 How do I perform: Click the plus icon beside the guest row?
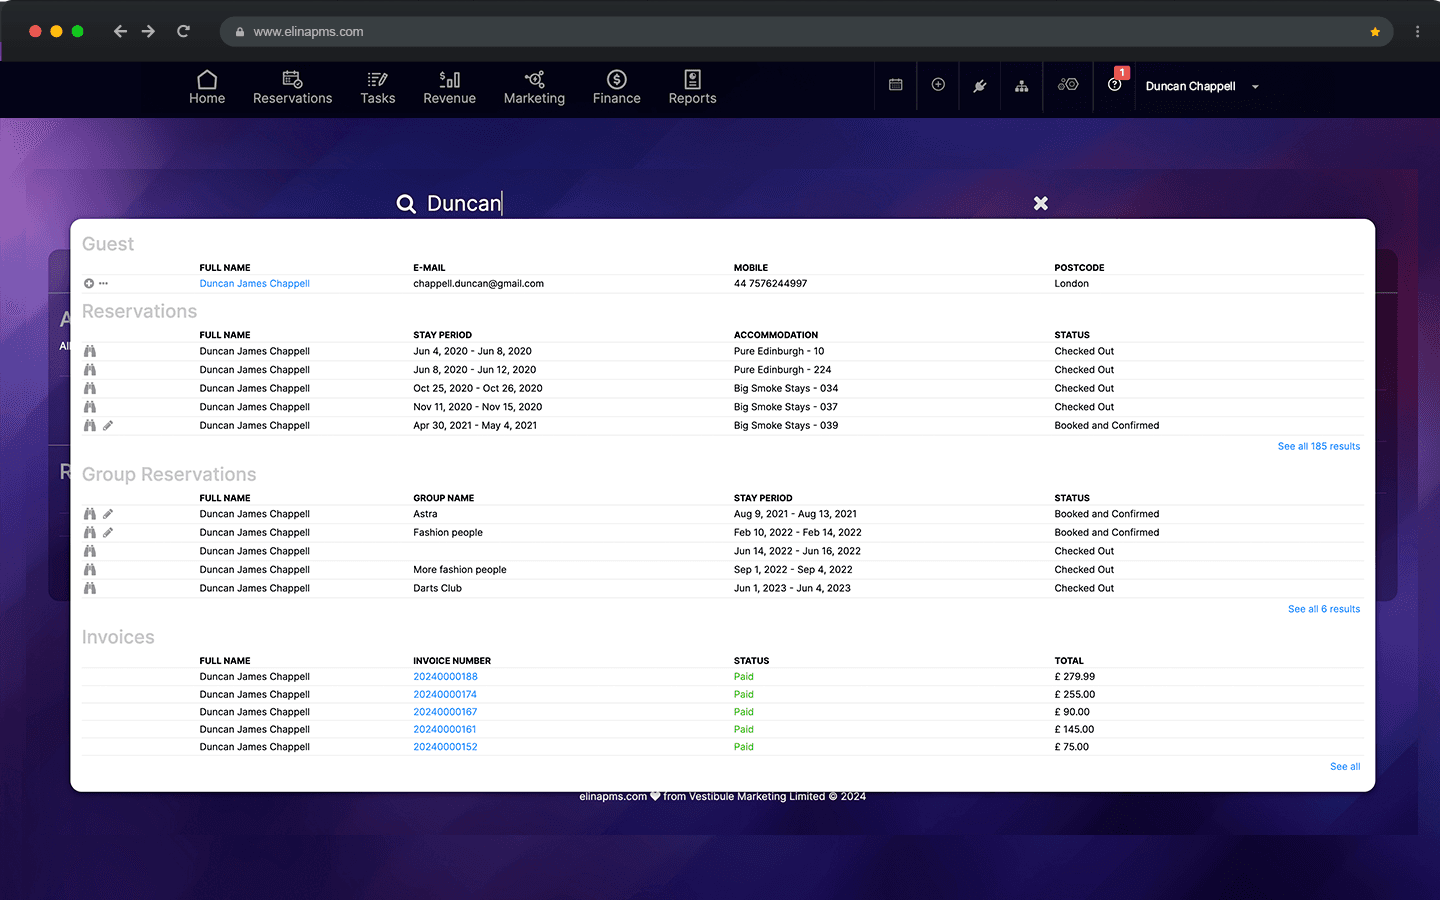click(88, 284)
